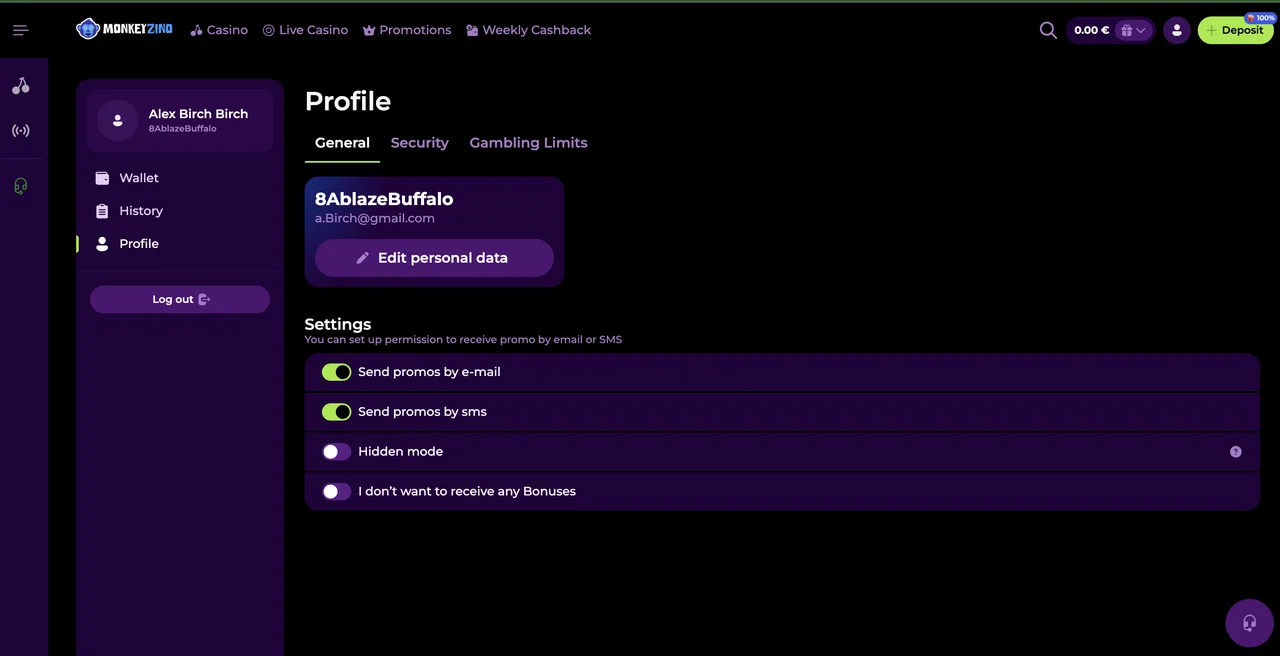Toggle Send promos by sms
This screenshot has width=1280, height=656.
coord(336,412)
